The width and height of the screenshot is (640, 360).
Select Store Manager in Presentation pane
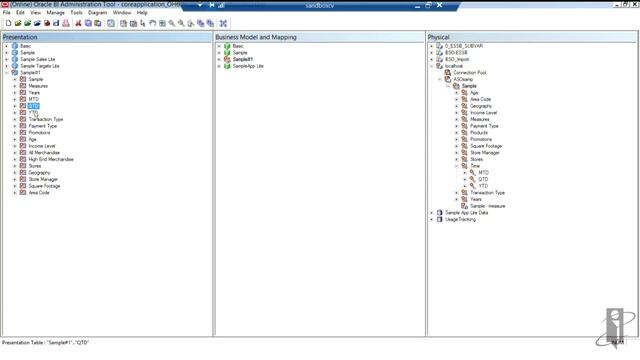43,179
